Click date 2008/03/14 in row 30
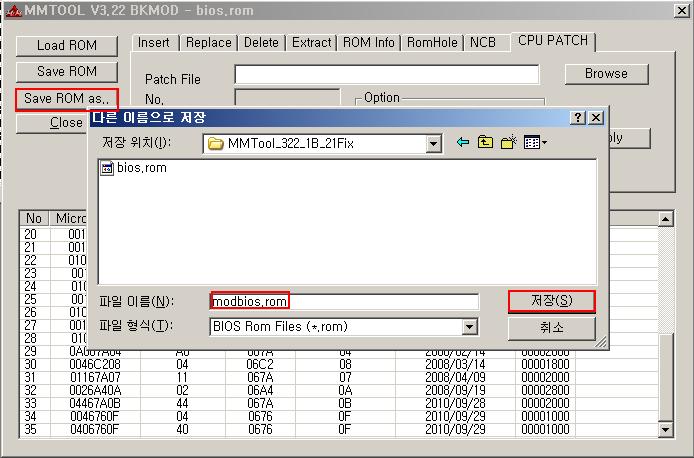This screenshot has width=694, height=458. coord(455,365)
